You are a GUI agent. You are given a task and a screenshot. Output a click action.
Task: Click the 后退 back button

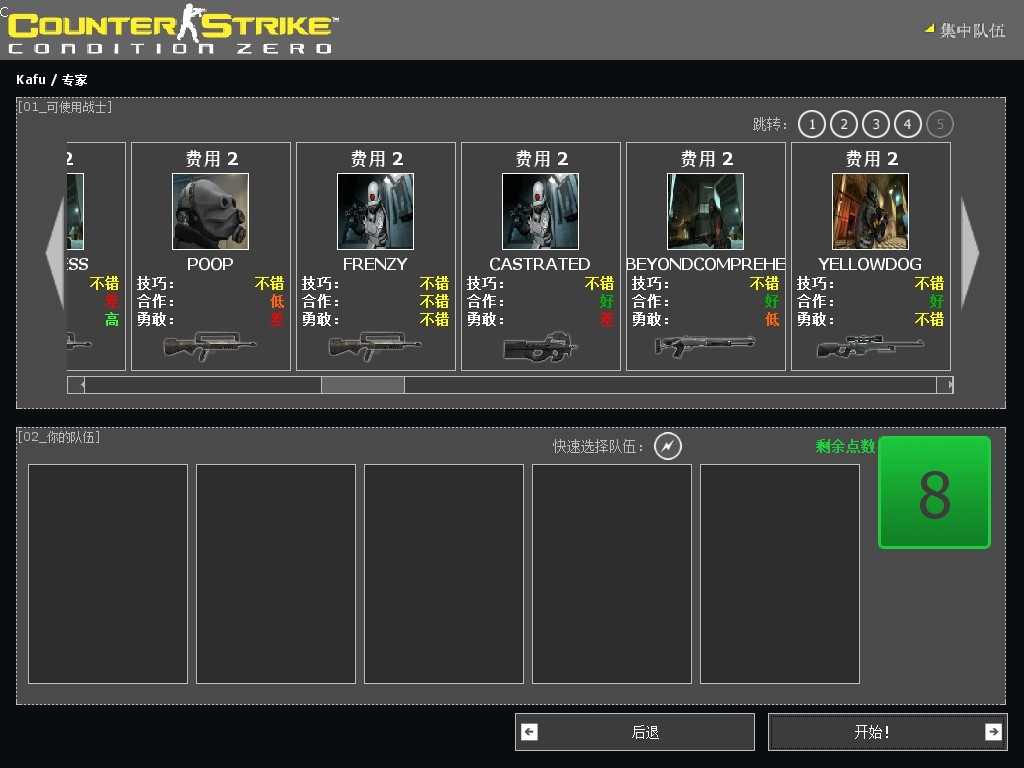point(635,732)
